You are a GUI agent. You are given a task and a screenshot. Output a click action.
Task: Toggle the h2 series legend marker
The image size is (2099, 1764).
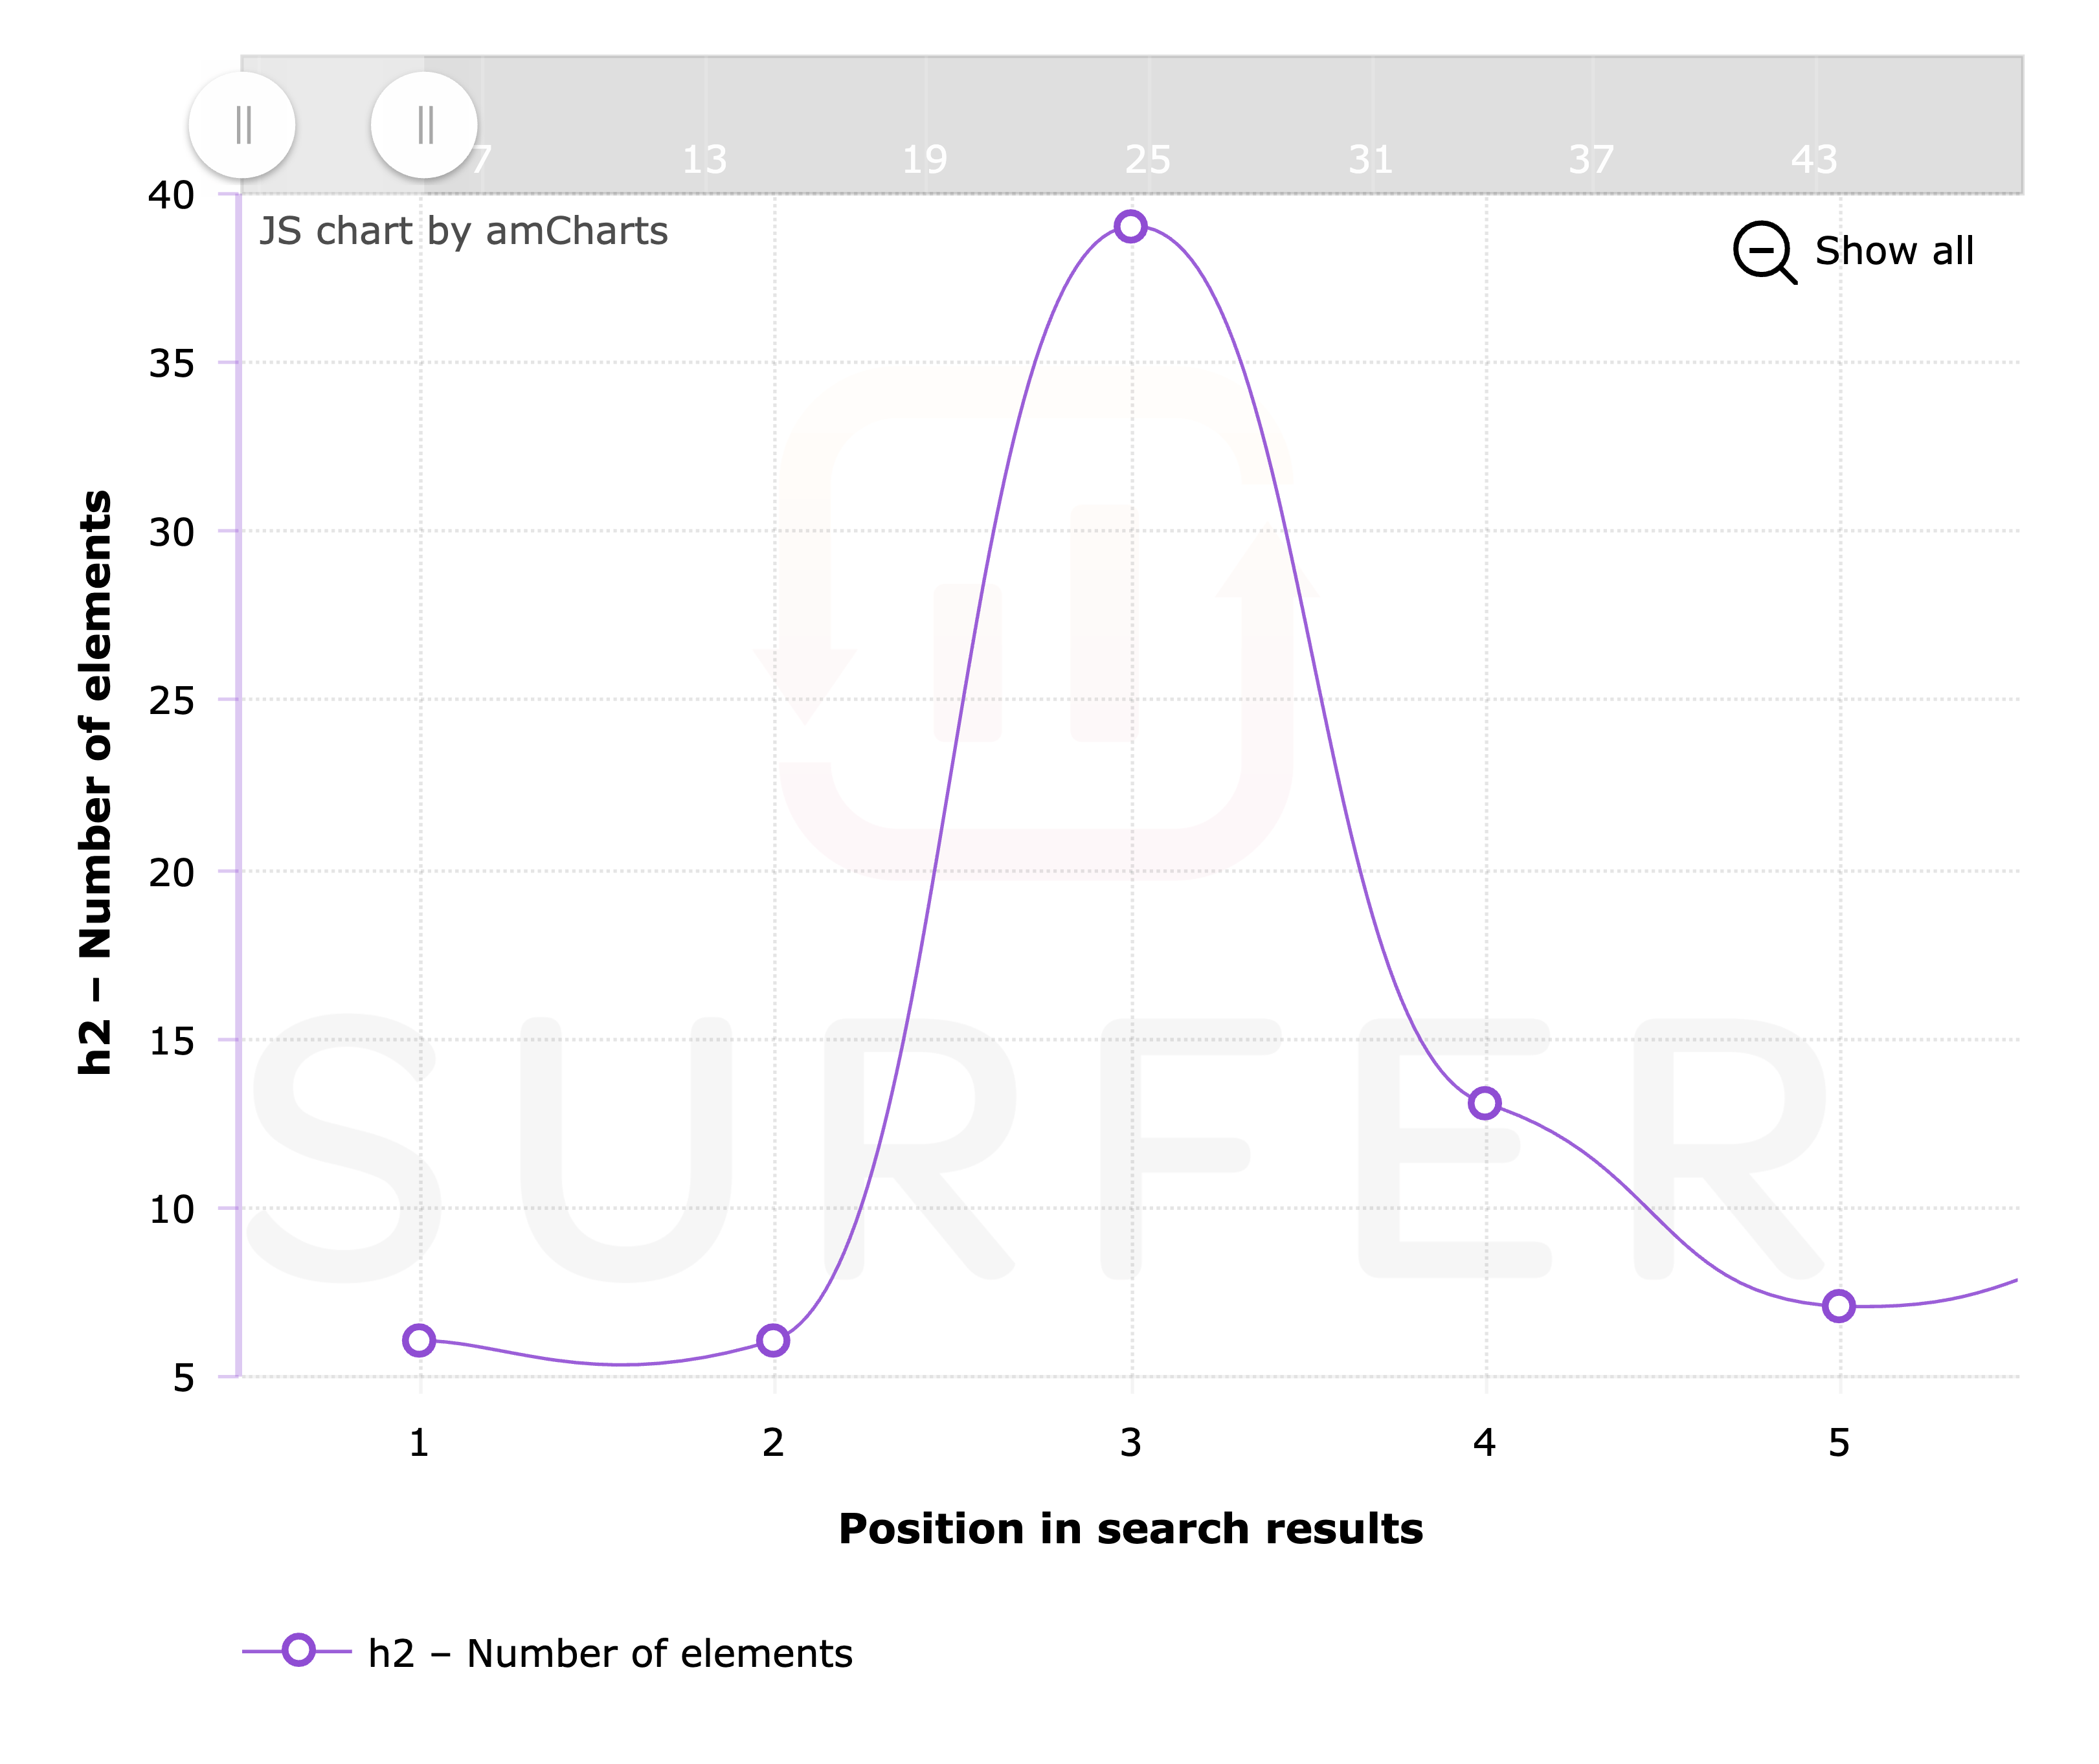pos(298,1650)
